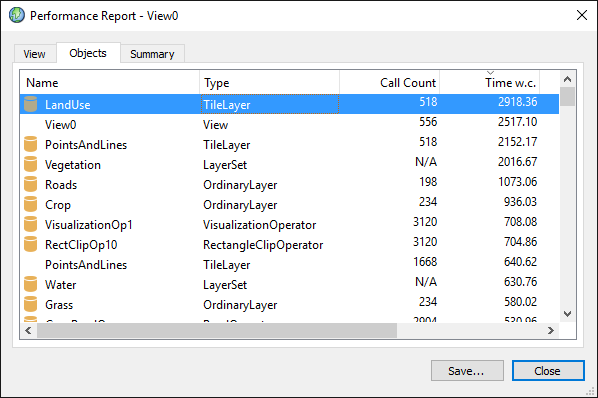Click the Vegetation layer set cylinder icon
598x398 pixels.
pos(31,164)
